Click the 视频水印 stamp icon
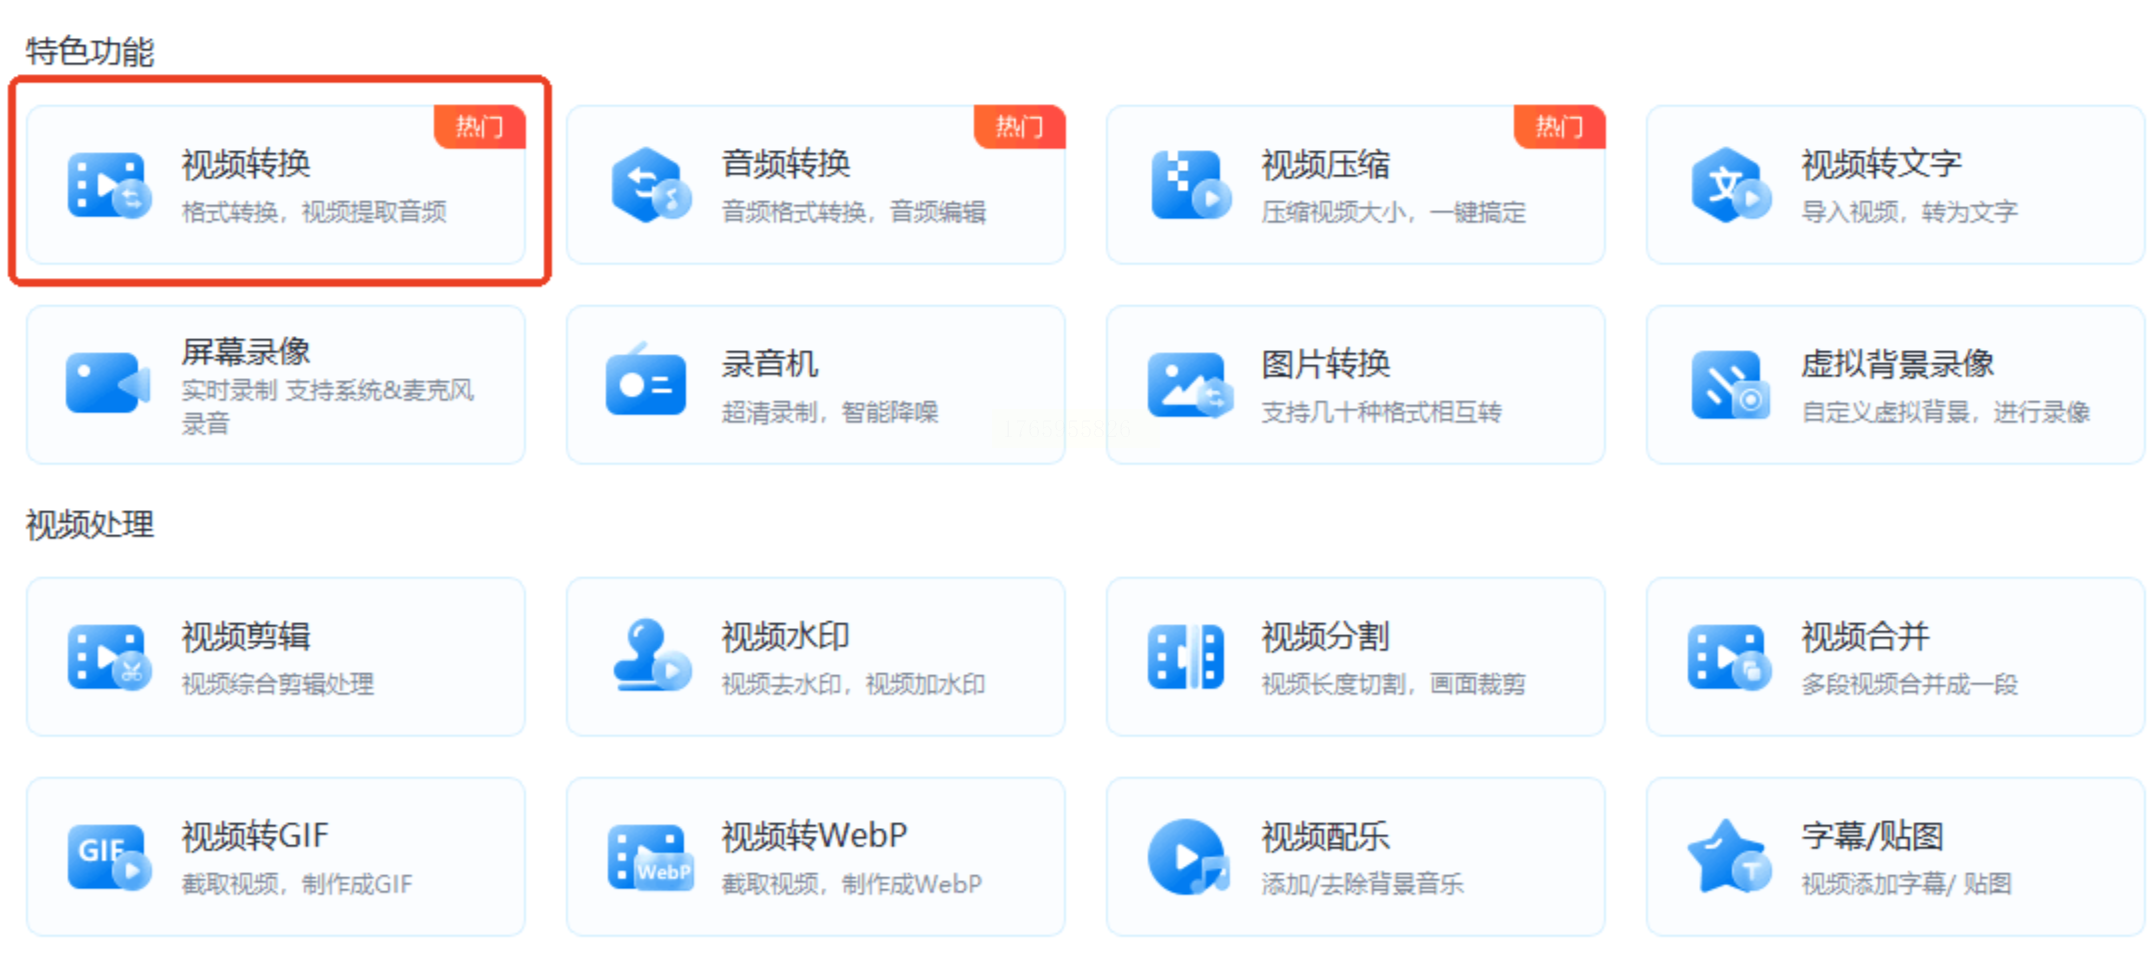The height and width of the screenshot is (968, 2152). coord(652,655)
